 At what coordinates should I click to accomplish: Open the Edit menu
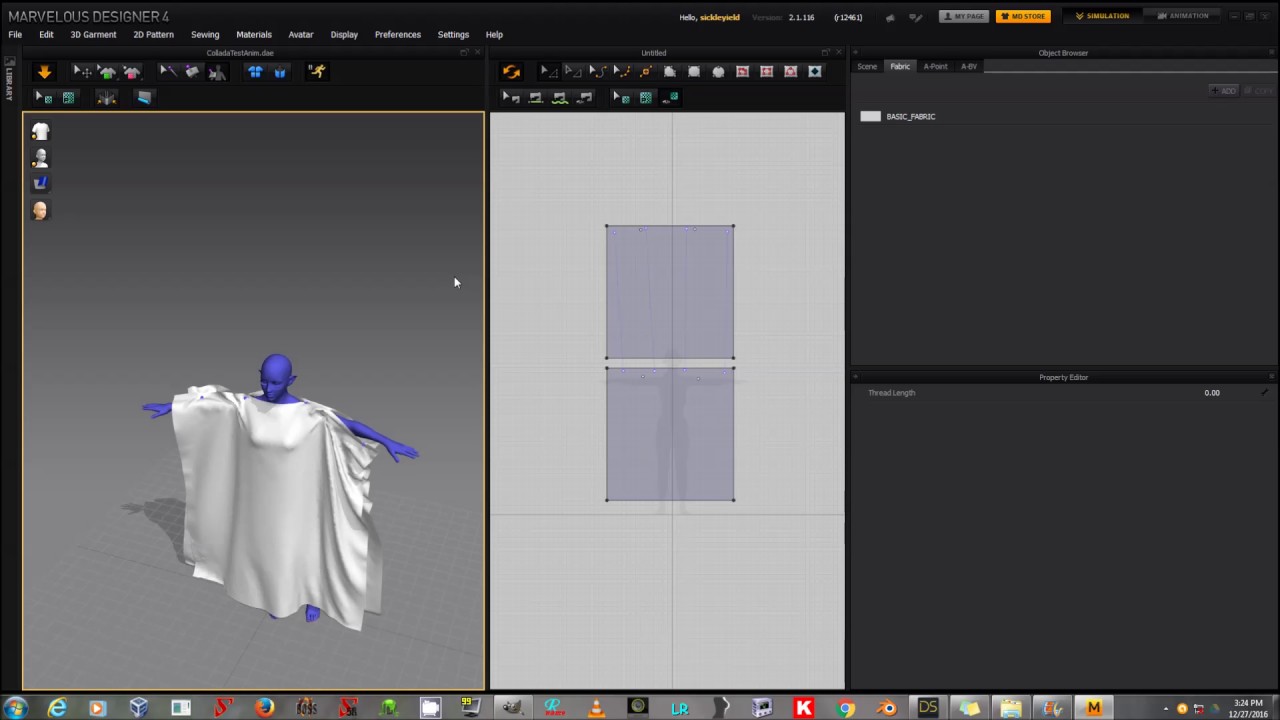pyautogui.click(x=46, y=34)
